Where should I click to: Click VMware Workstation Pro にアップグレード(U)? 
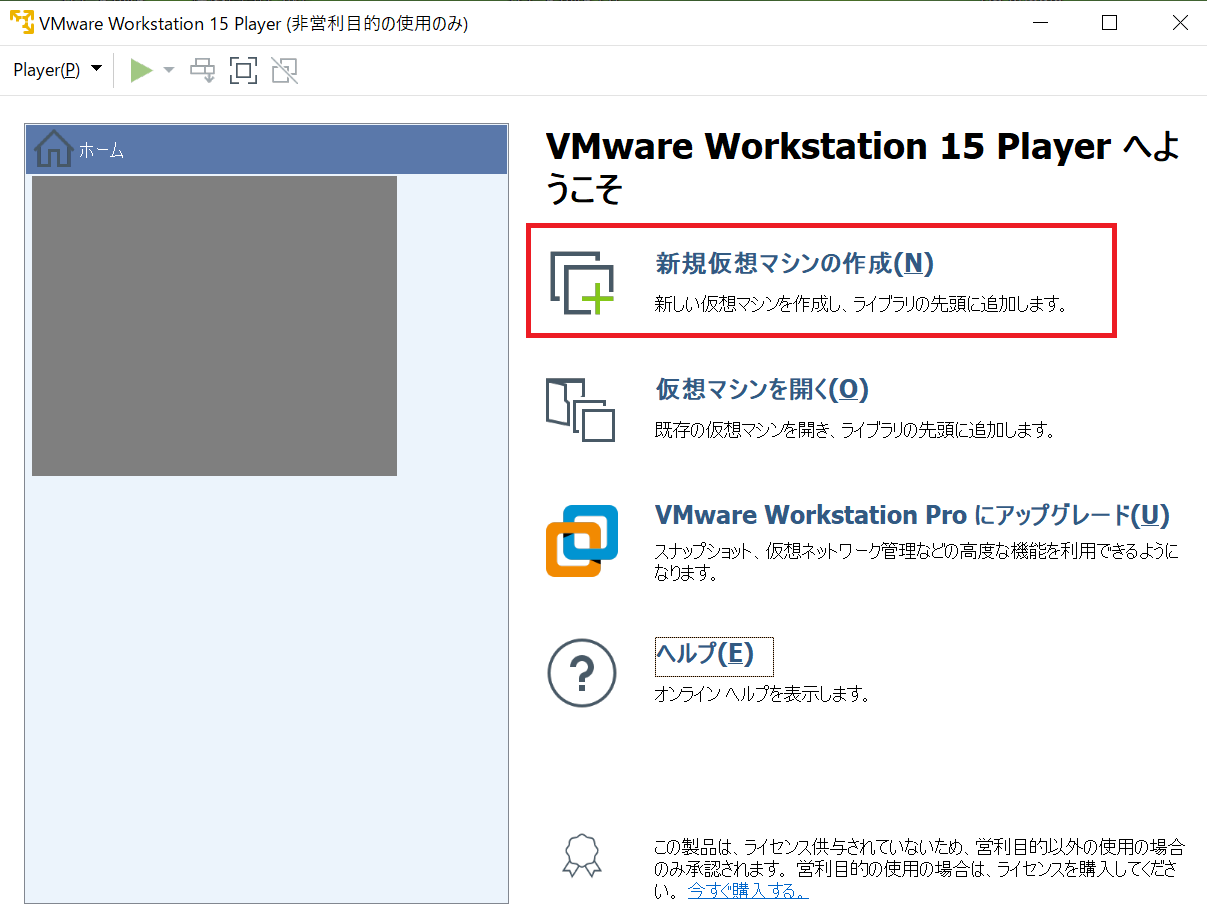912,515
